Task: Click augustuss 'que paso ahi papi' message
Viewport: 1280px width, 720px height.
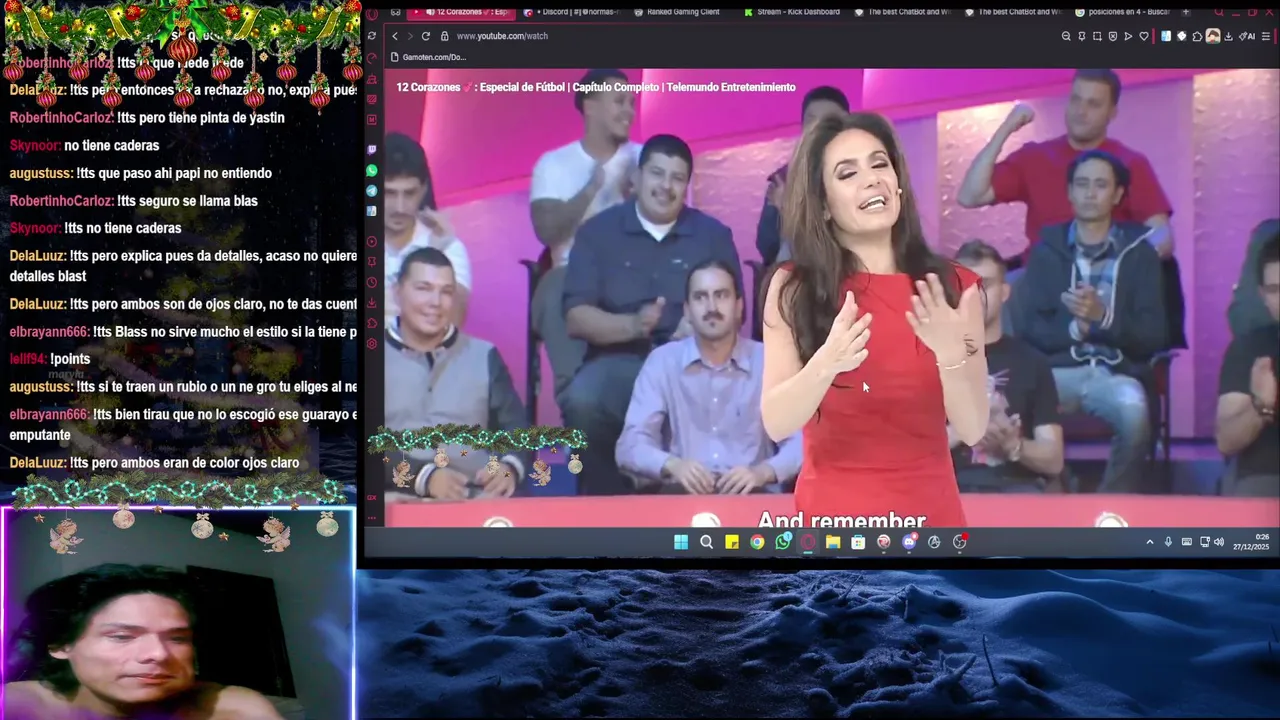Action: 141,173
